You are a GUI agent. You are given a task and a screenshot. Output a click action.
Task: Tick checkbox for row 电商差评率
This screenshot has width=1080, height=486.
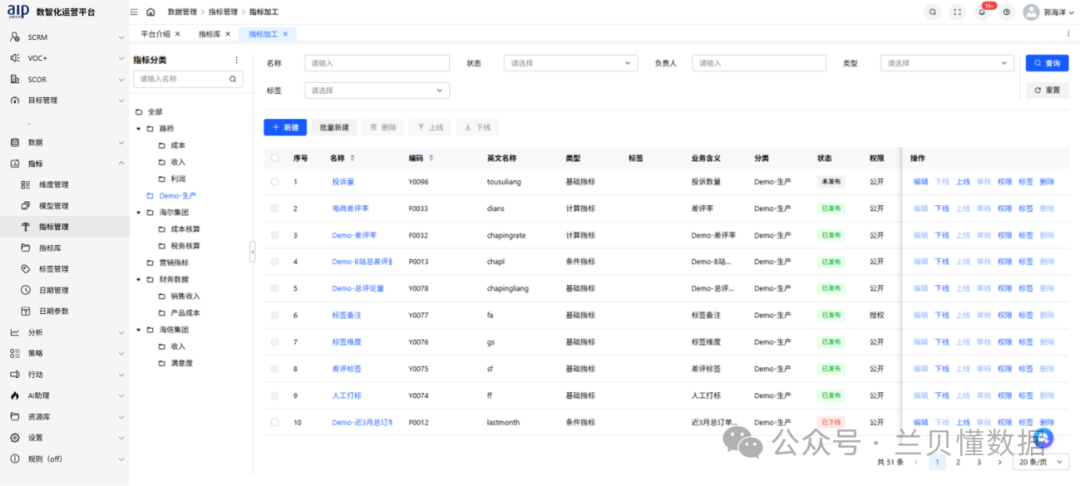point(275,208)
